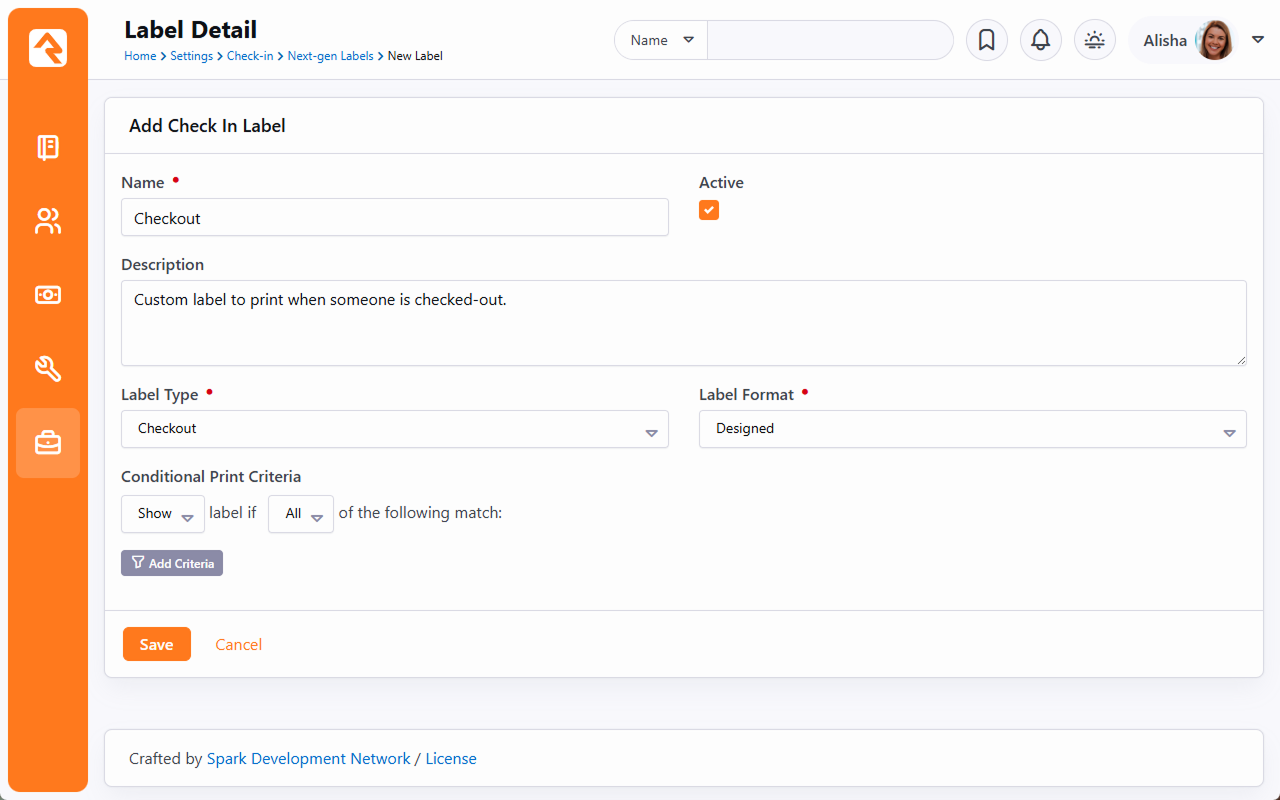The width and height of the screenshot is (1280, 800).
Task: Toggle the light theme sun icon
Action: 1094,40
